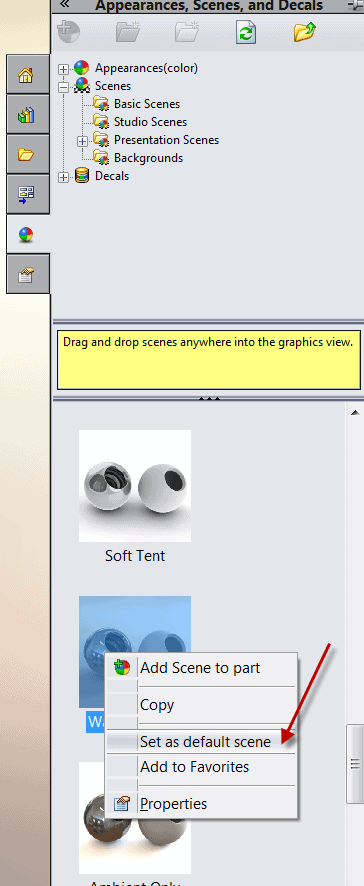The width and height of the screenshot is (364, 886).
Task: Select the Soft Tent scene thumbnail
Action: click(135, 486)
